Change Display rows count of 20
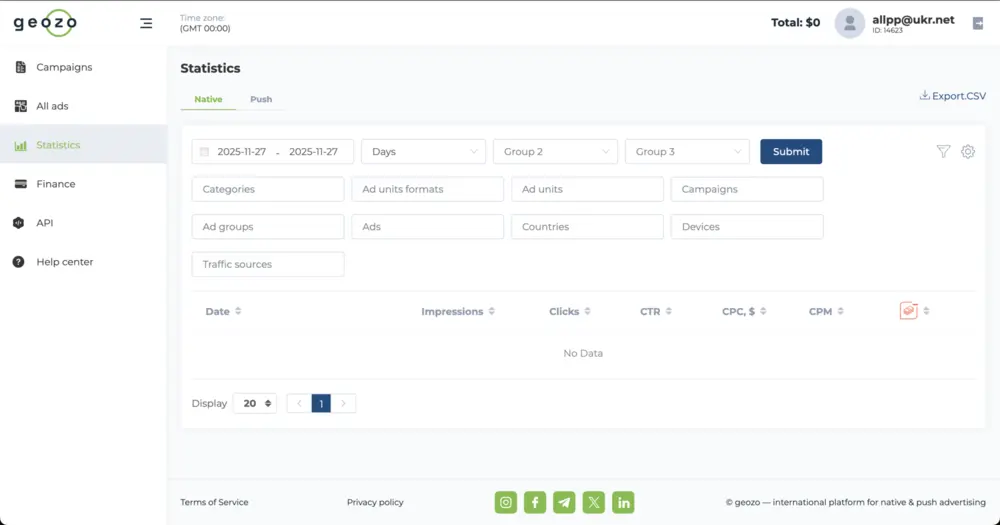The image size is (1000, 525). coord(255,403)
